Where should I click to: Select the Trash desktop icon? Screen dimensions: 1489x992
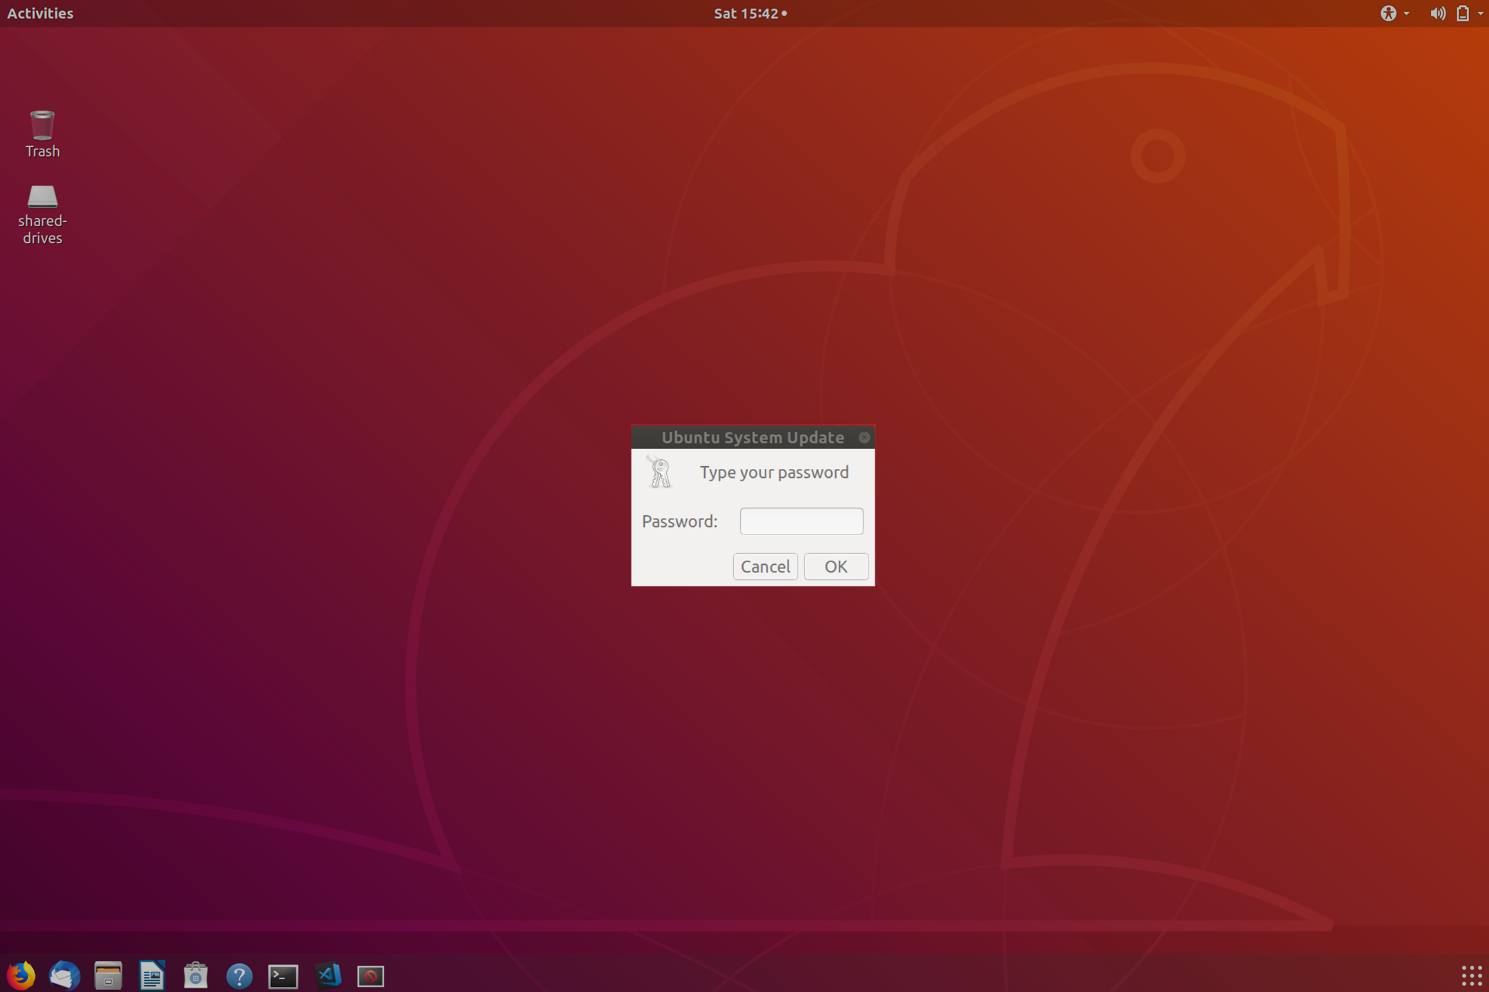pyautogui.click(x=42, y=134)
